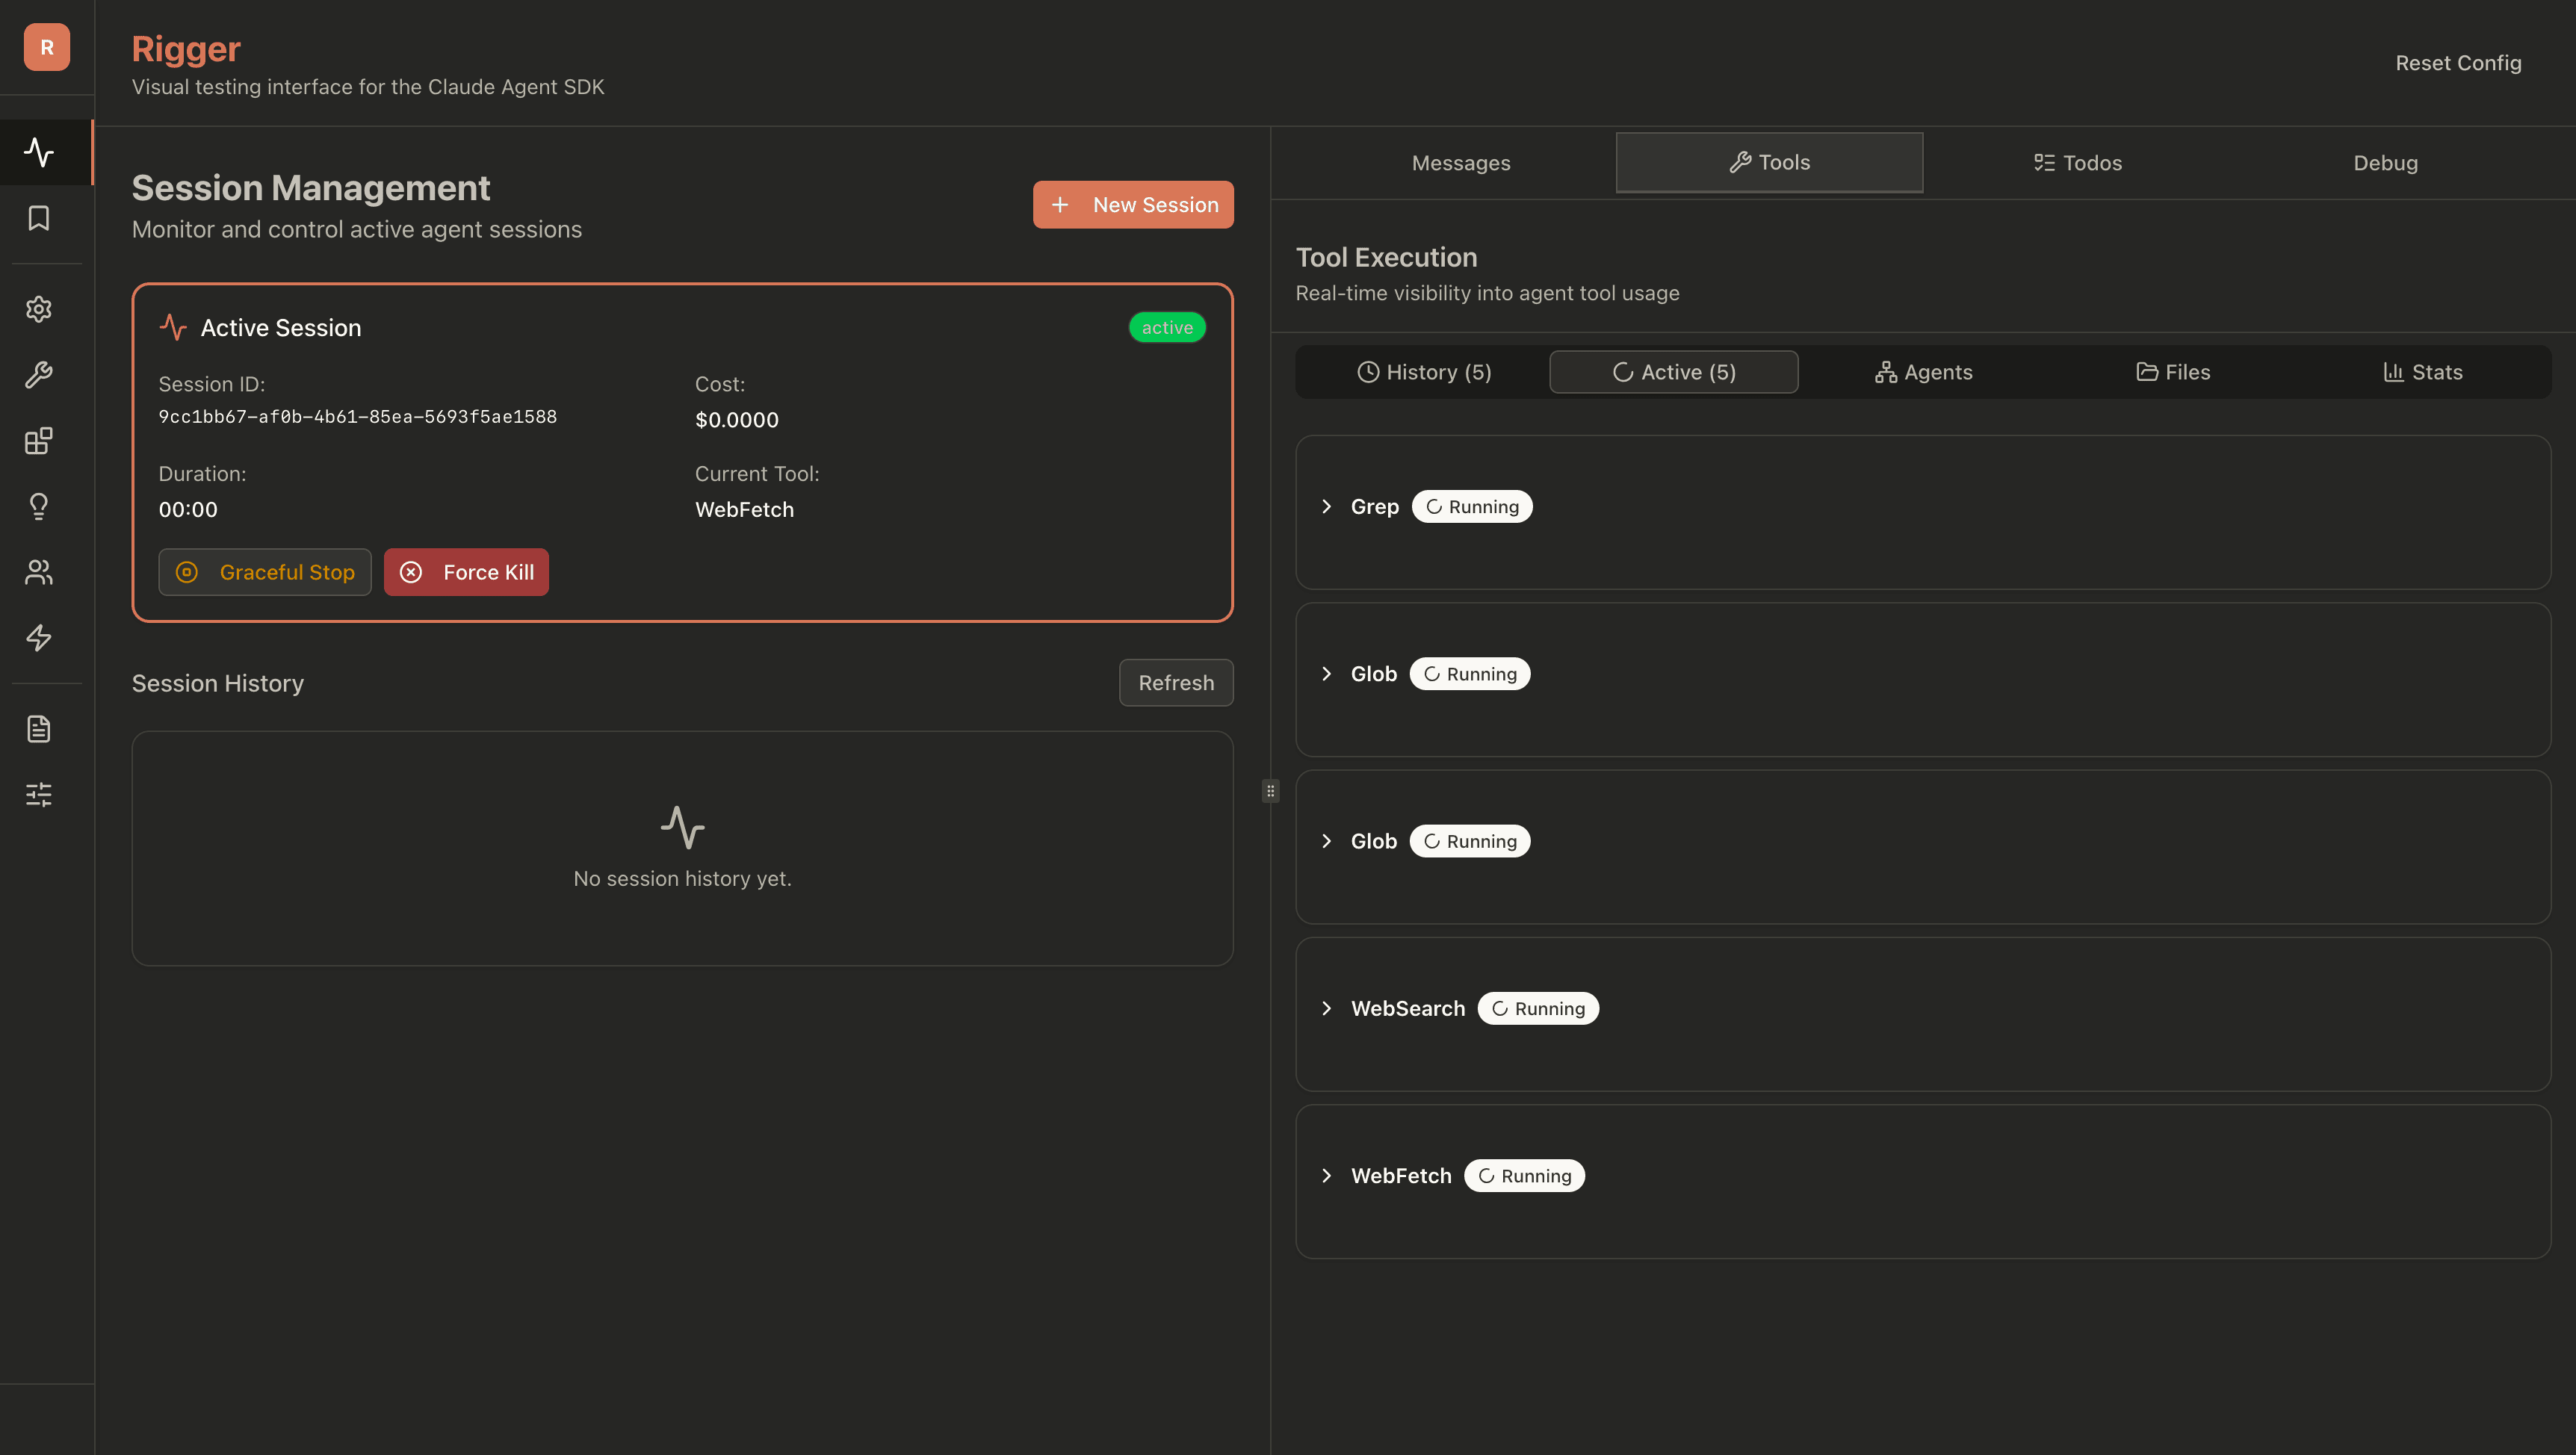Click the Running badge on WebFetch
Image resolution: width=2576 pixels, height=1455 pixels.
point(1524,1176)
